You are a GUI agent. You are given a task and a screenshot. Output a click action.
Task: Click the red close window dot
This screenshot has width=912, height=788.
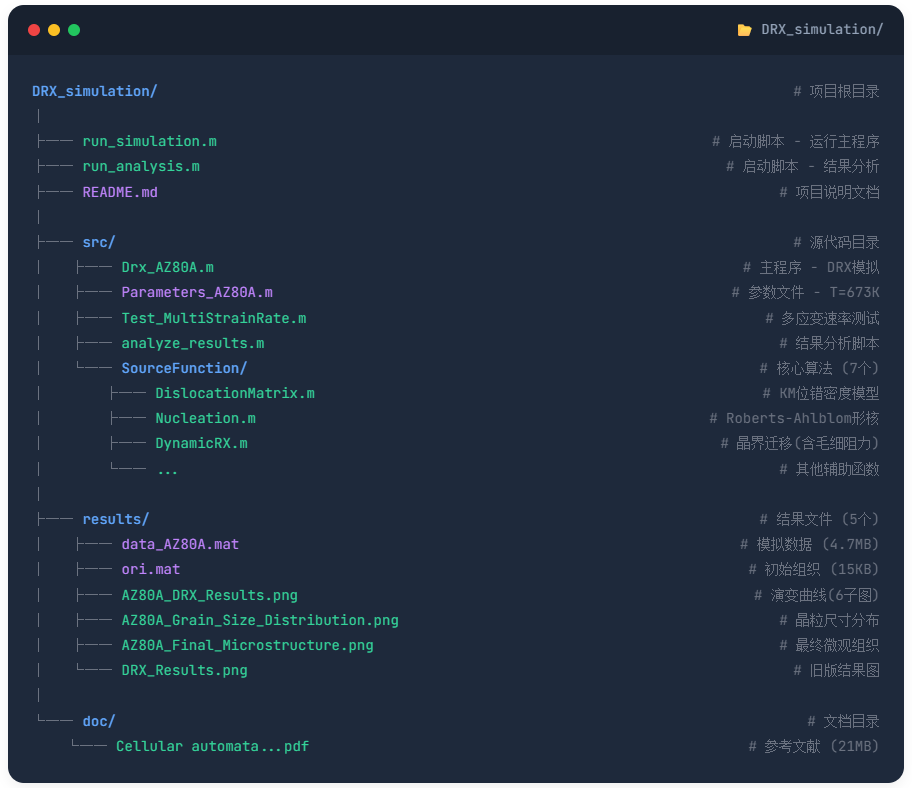[34, 30]
